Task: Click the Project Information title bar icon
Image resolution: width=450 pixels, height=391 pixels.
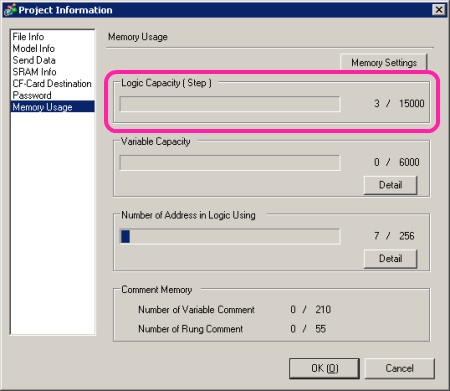Action: [x=10, y=10]
